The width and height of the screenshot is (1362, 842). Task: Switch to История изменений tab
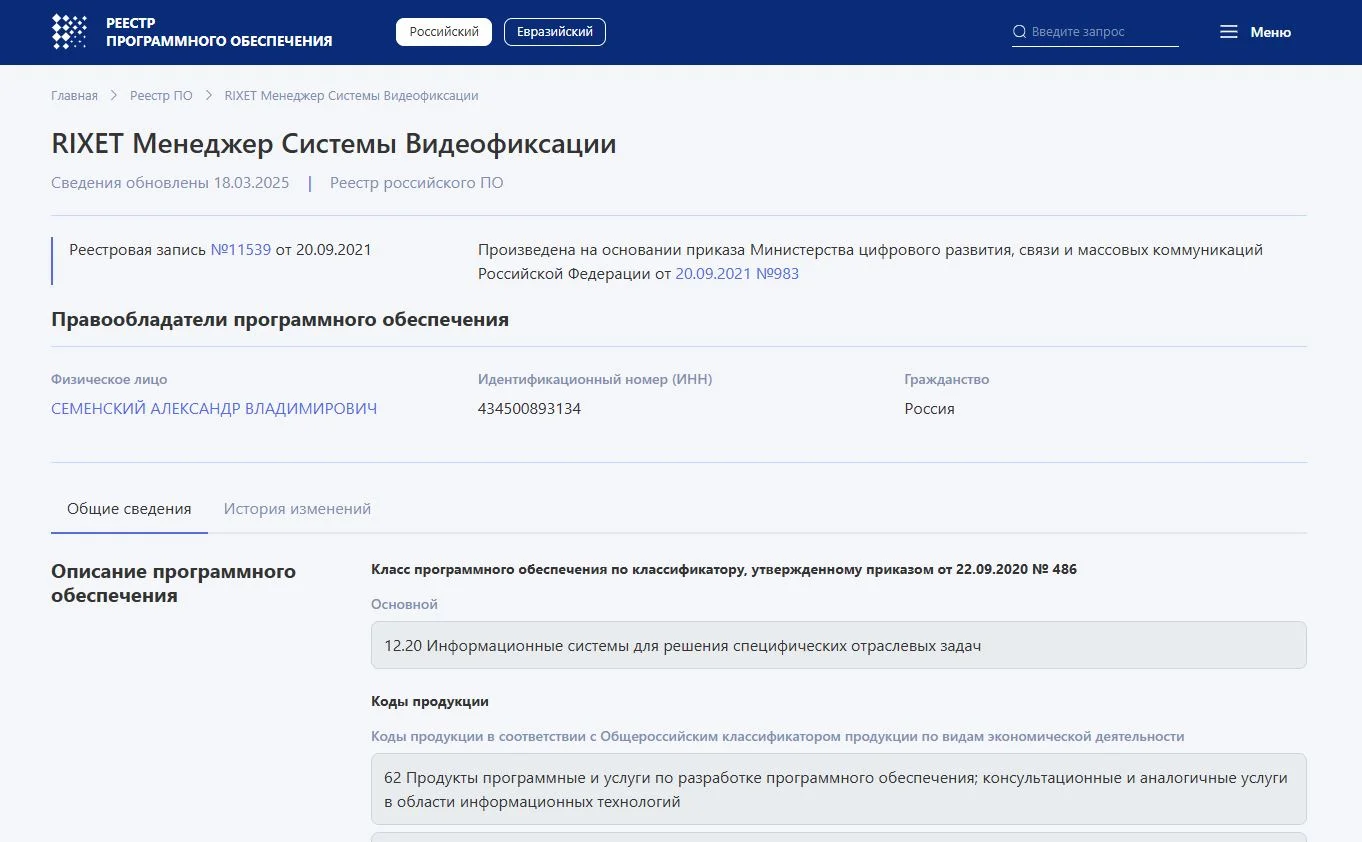tap(297, 509)
